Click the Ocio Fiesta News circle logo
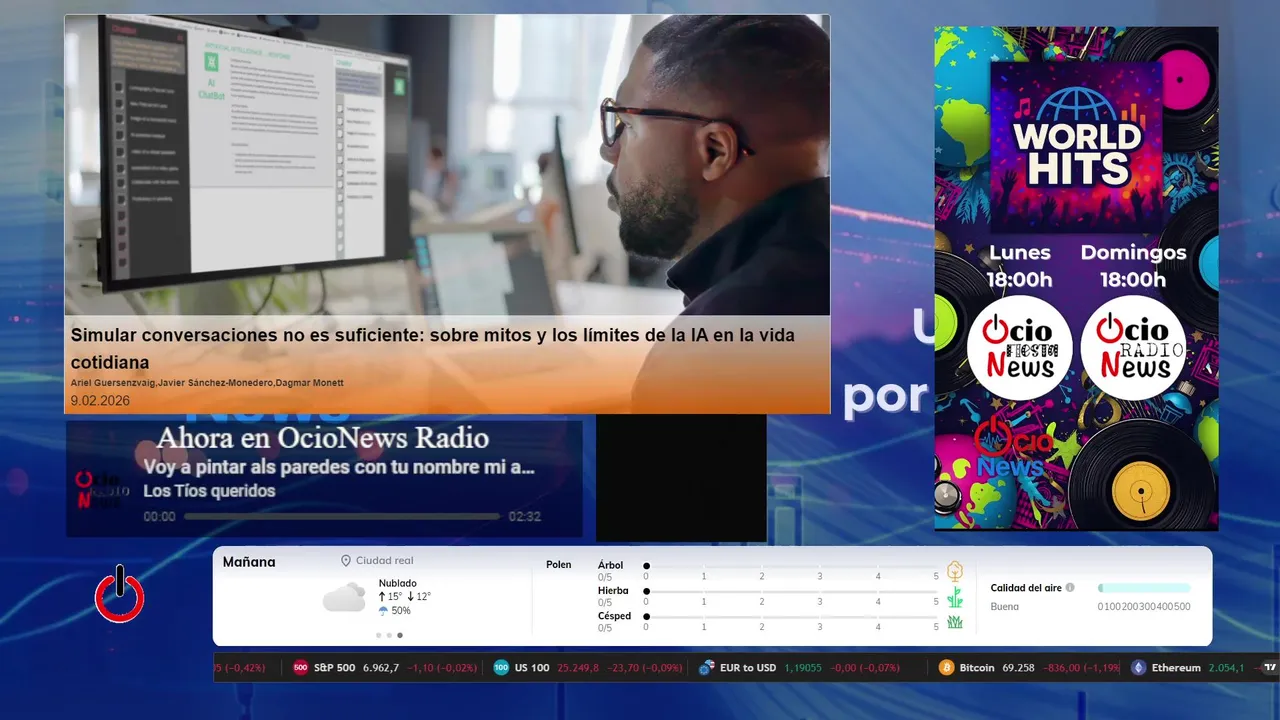 pyautogui.click(x=1019, y=348)
